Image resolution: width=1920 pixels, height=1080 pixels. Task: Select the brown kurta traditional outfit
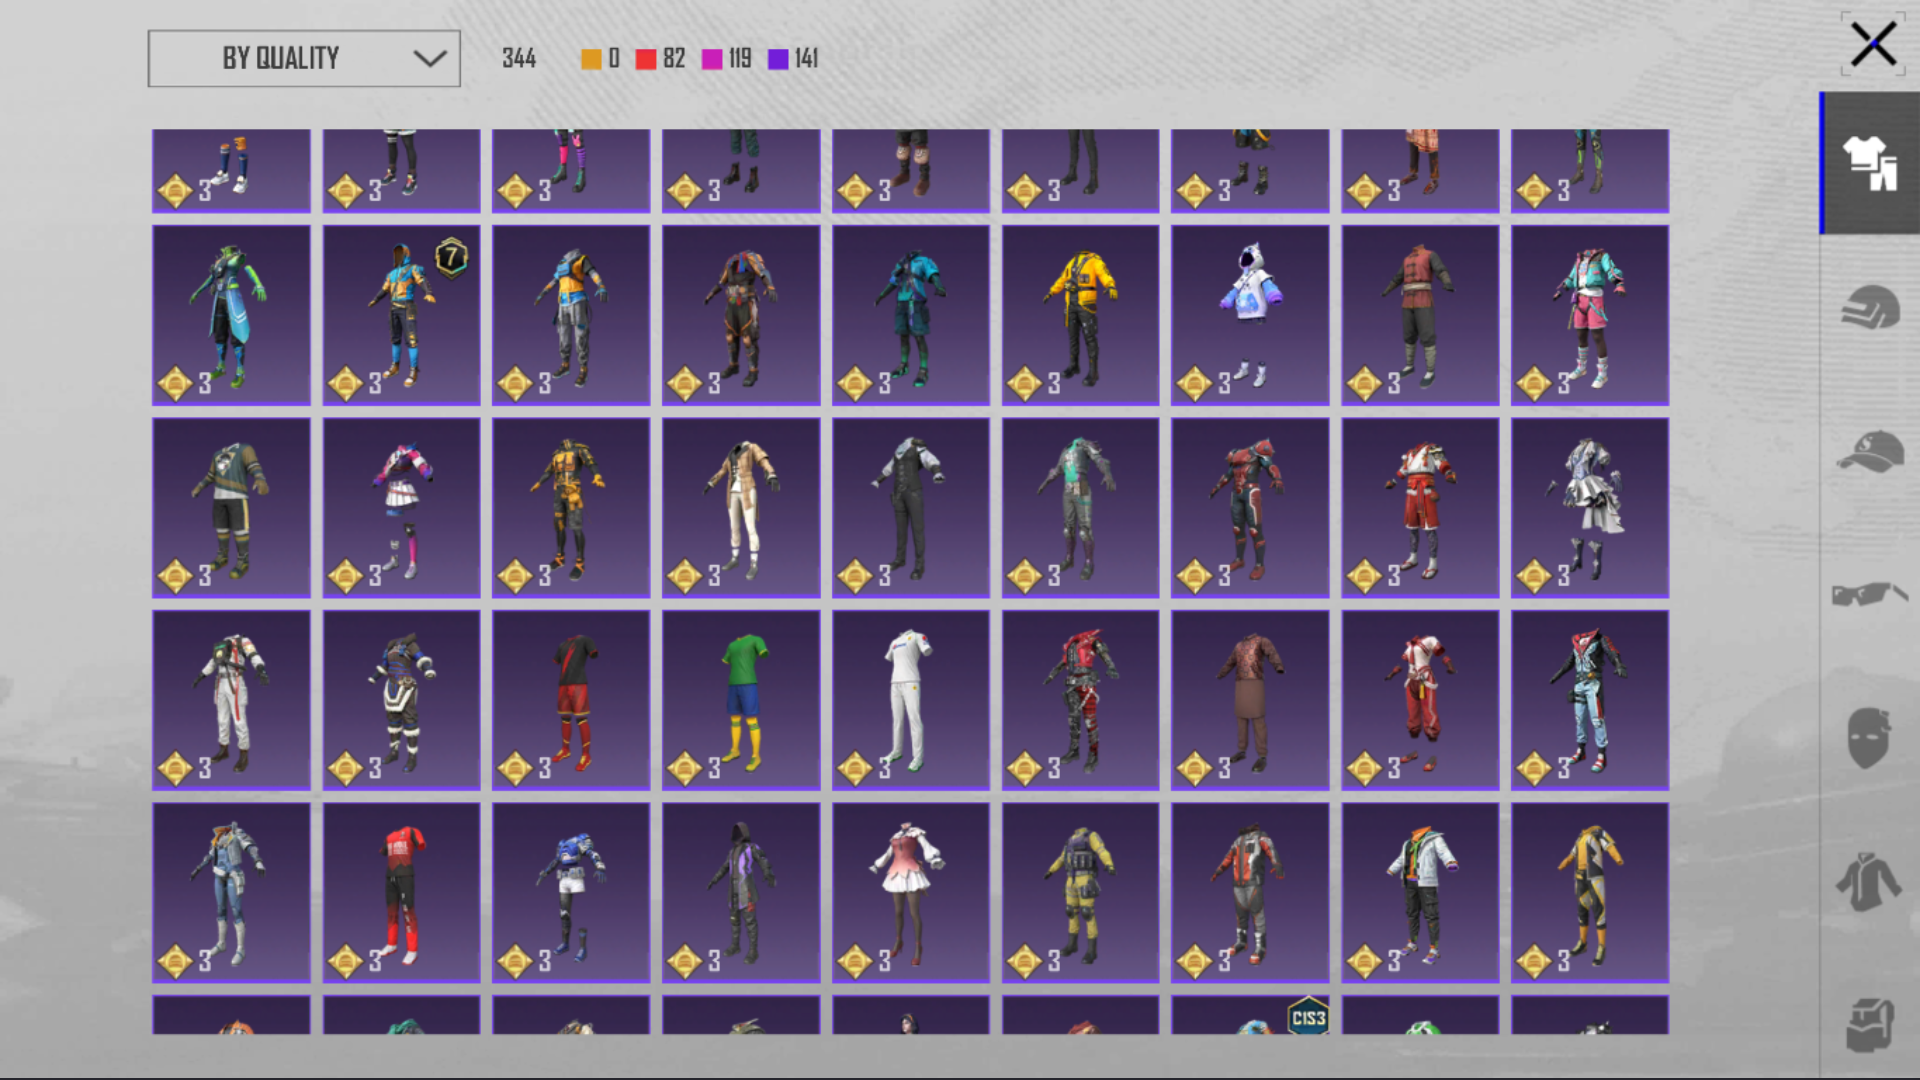point(1250,700)
